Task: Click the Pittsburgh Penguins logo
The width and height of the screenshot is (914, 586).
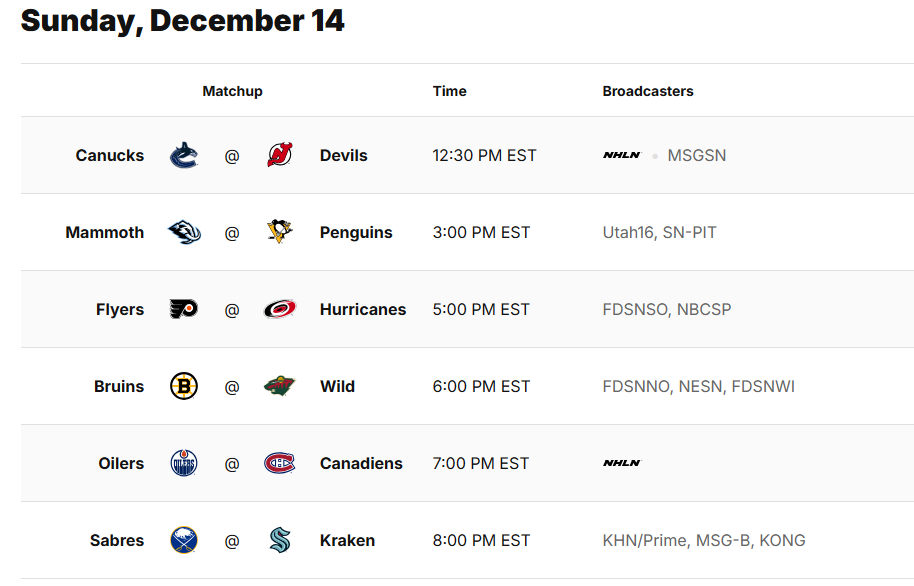Action: 280,232
